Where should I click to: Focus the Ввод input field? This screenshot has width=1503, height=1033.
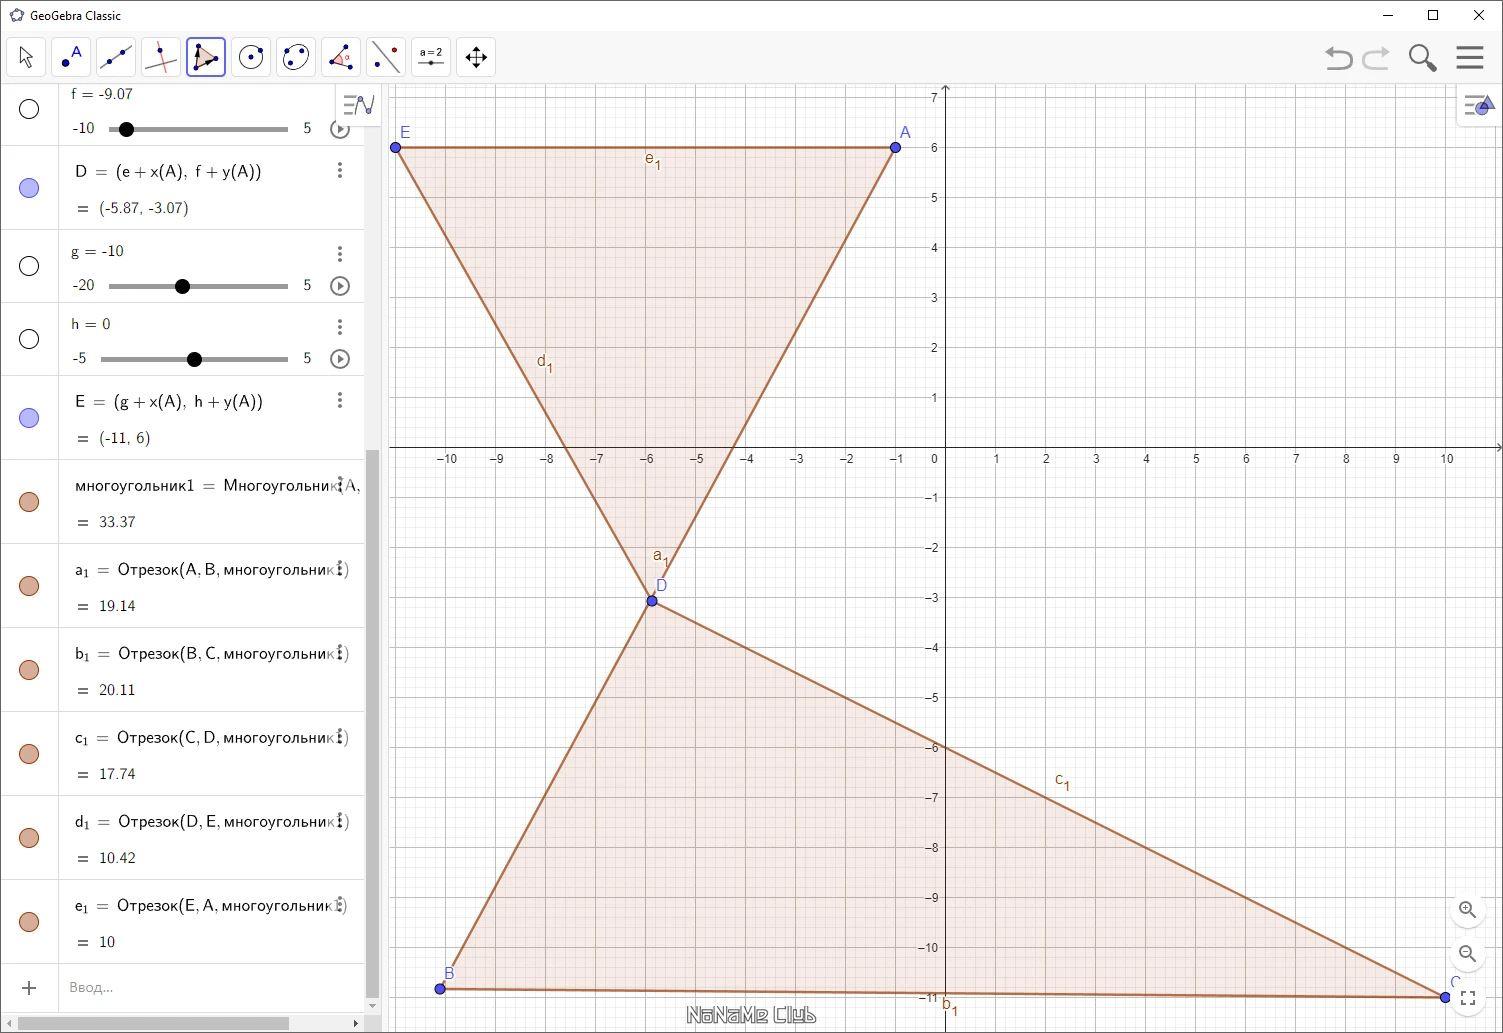(x=210, y=988)
